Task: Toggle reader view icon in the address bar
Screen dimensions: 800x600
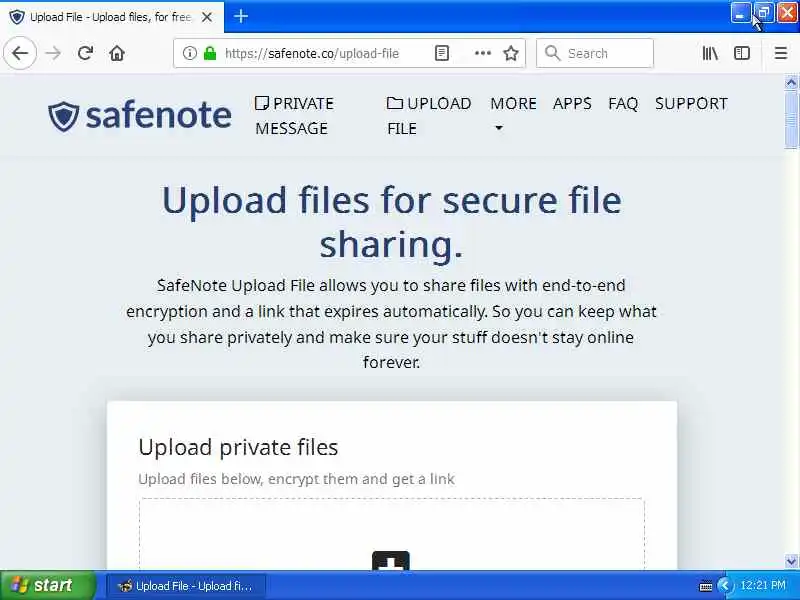Action: [x=442, y=53]
